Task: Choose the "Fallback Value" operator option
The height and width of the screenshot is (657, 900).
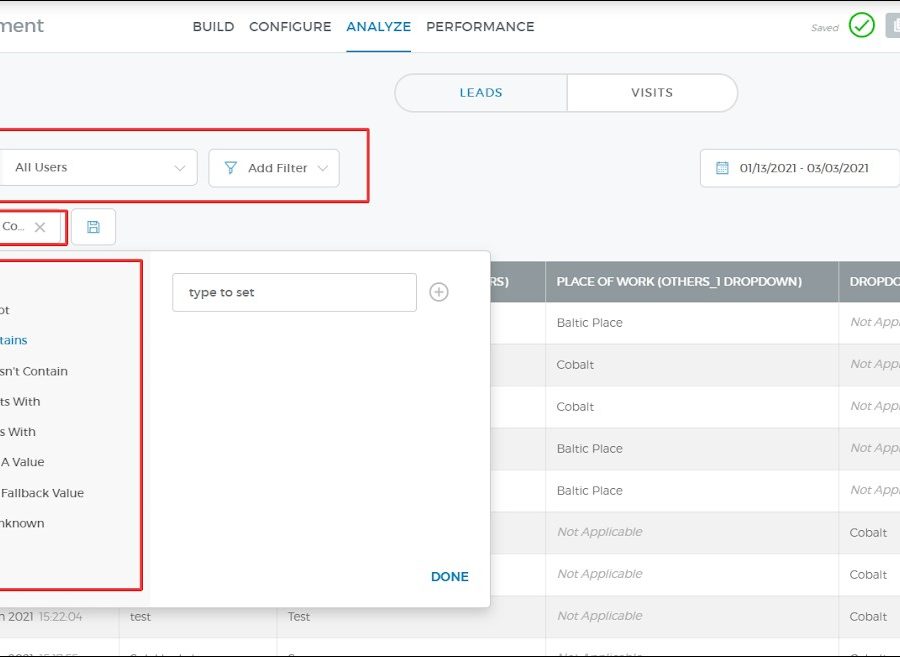Action: click(x=42, y=493)
